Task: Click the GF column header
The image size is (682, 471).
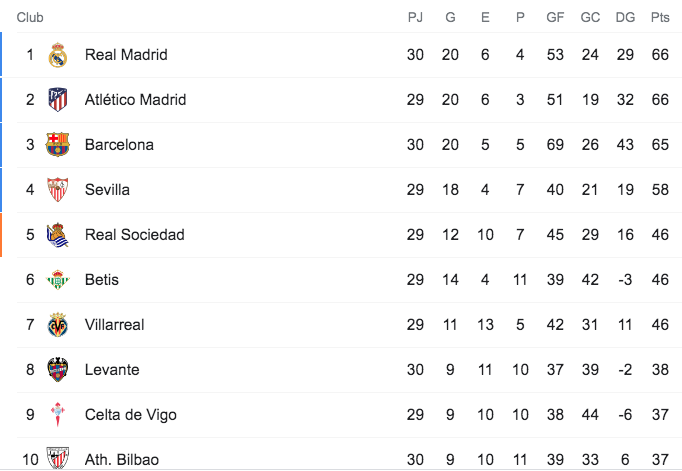Action: point(555,17)
